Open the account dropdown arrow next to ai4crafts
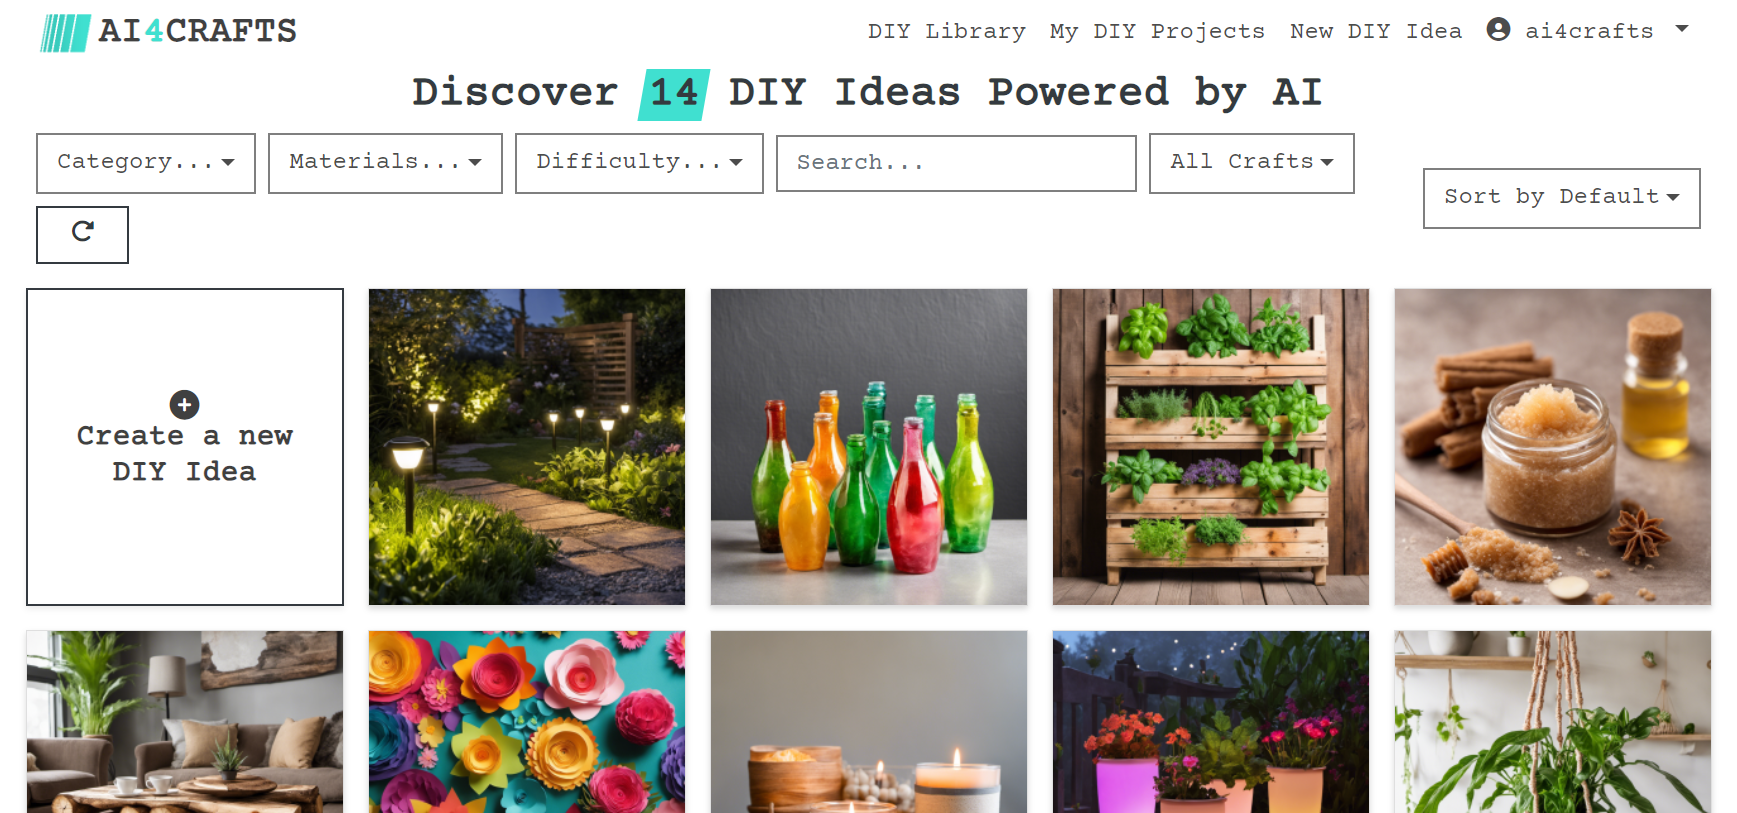1737x813 pixels. click(1682, 29)
